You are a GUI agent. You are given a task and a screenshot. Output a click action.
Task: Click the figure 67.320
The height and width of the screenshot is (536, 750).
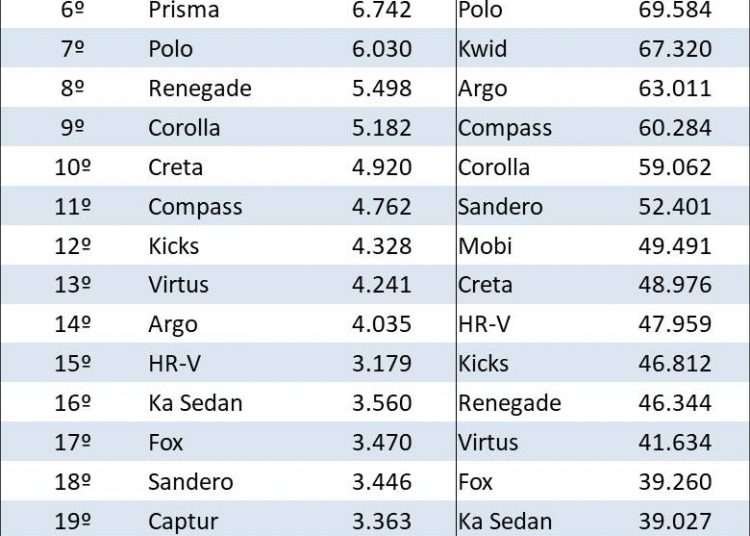(x=675, y=49)
